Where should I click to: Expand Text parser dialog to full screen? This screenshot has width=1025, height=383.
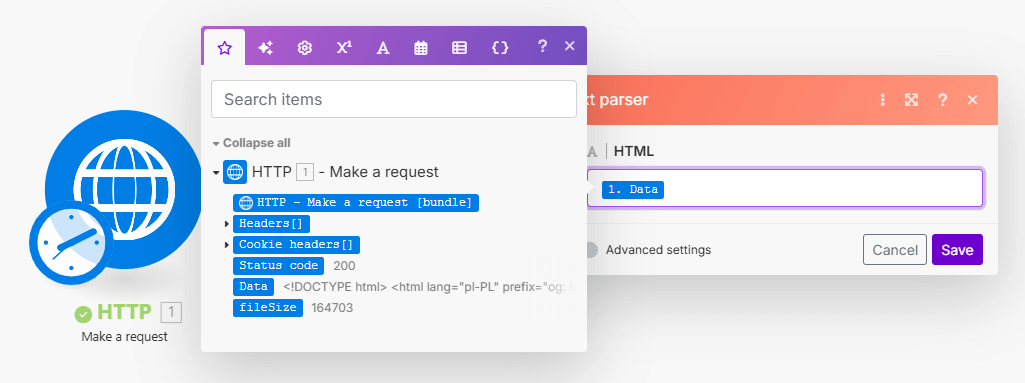click(x=911, y=100)
